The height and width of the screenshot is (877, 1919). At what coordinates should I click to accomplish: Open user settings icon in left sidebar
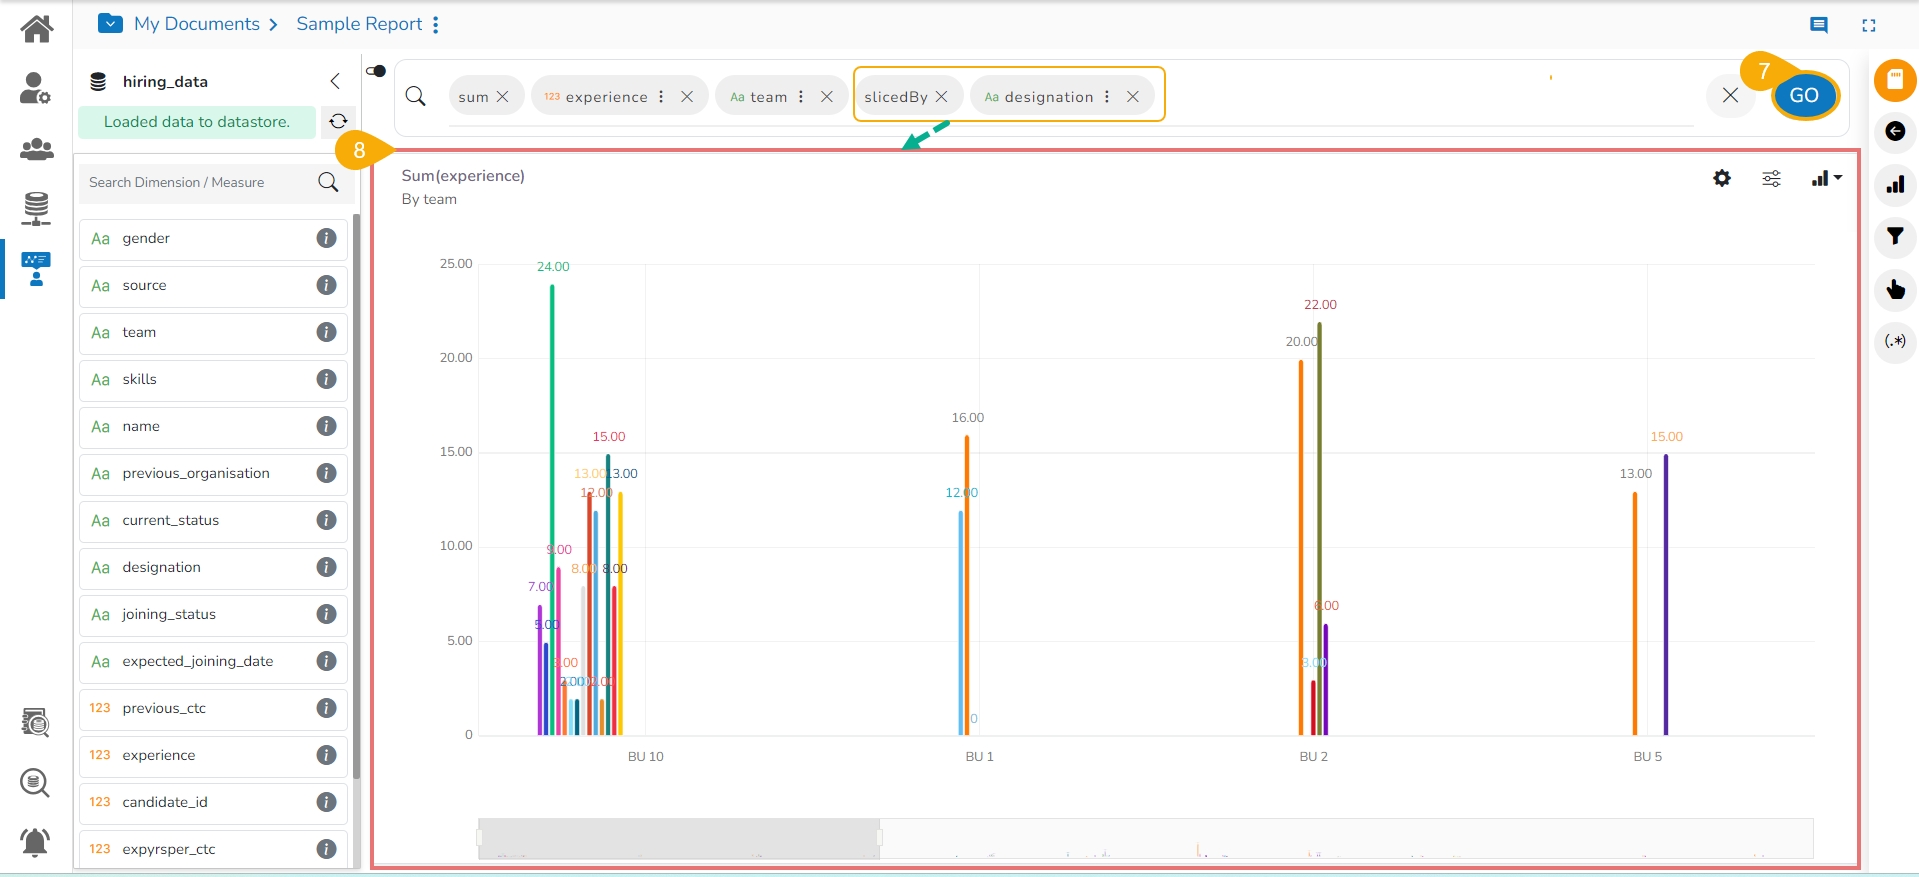[36, 89]
